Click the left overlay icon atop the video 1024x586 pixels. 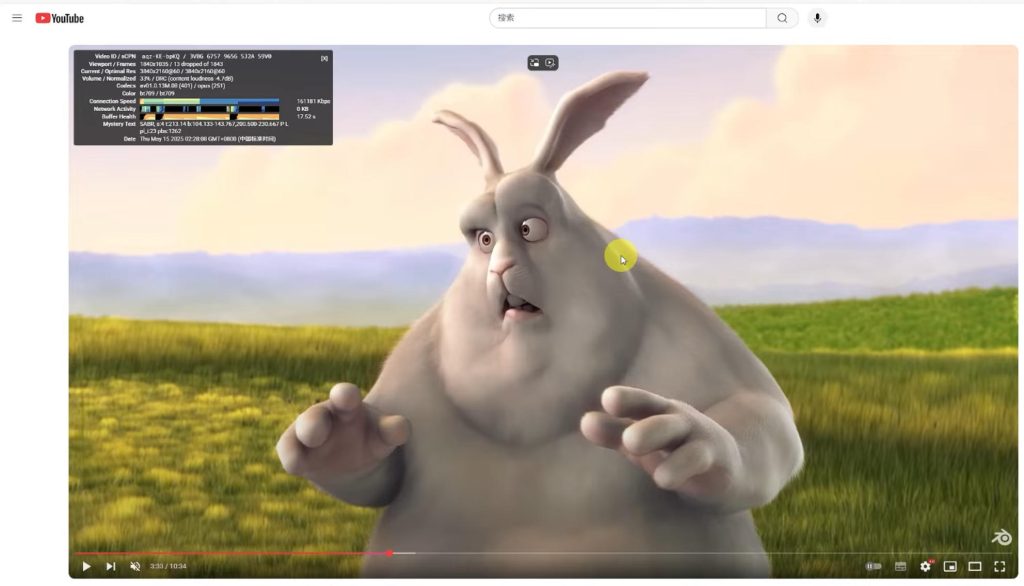click(535, 63)
